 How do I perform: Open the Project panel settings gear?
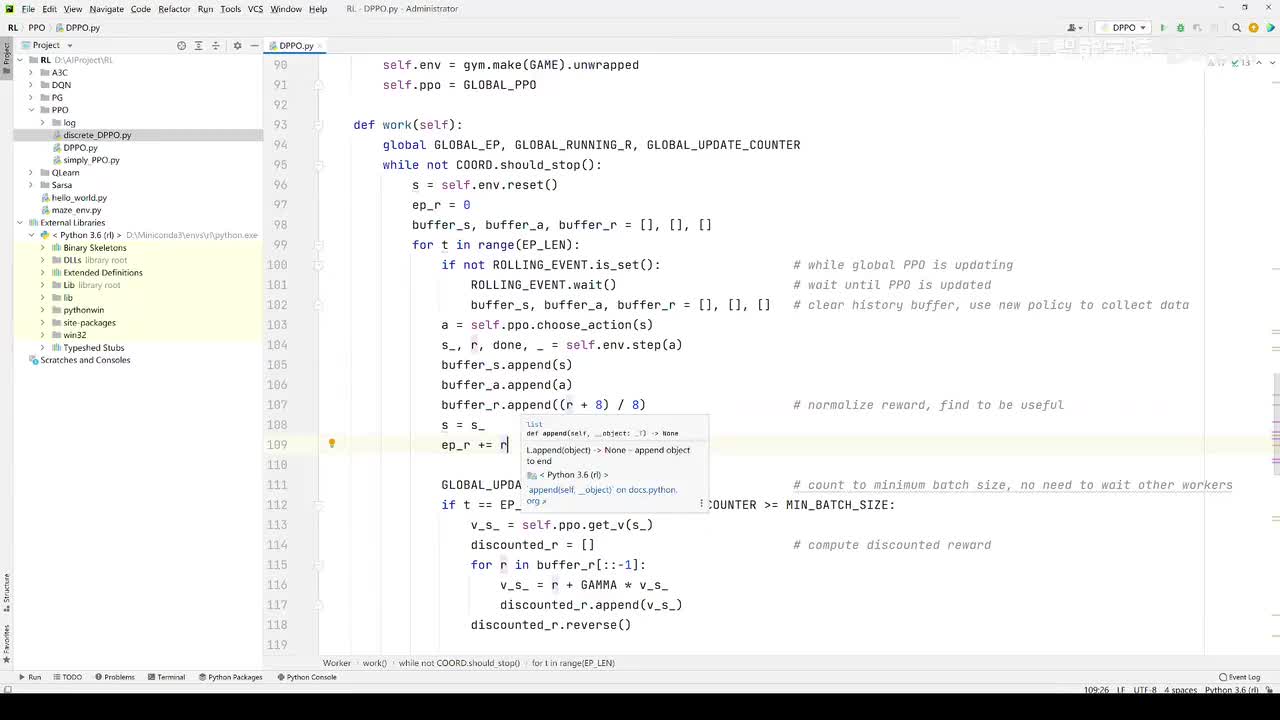237,45
